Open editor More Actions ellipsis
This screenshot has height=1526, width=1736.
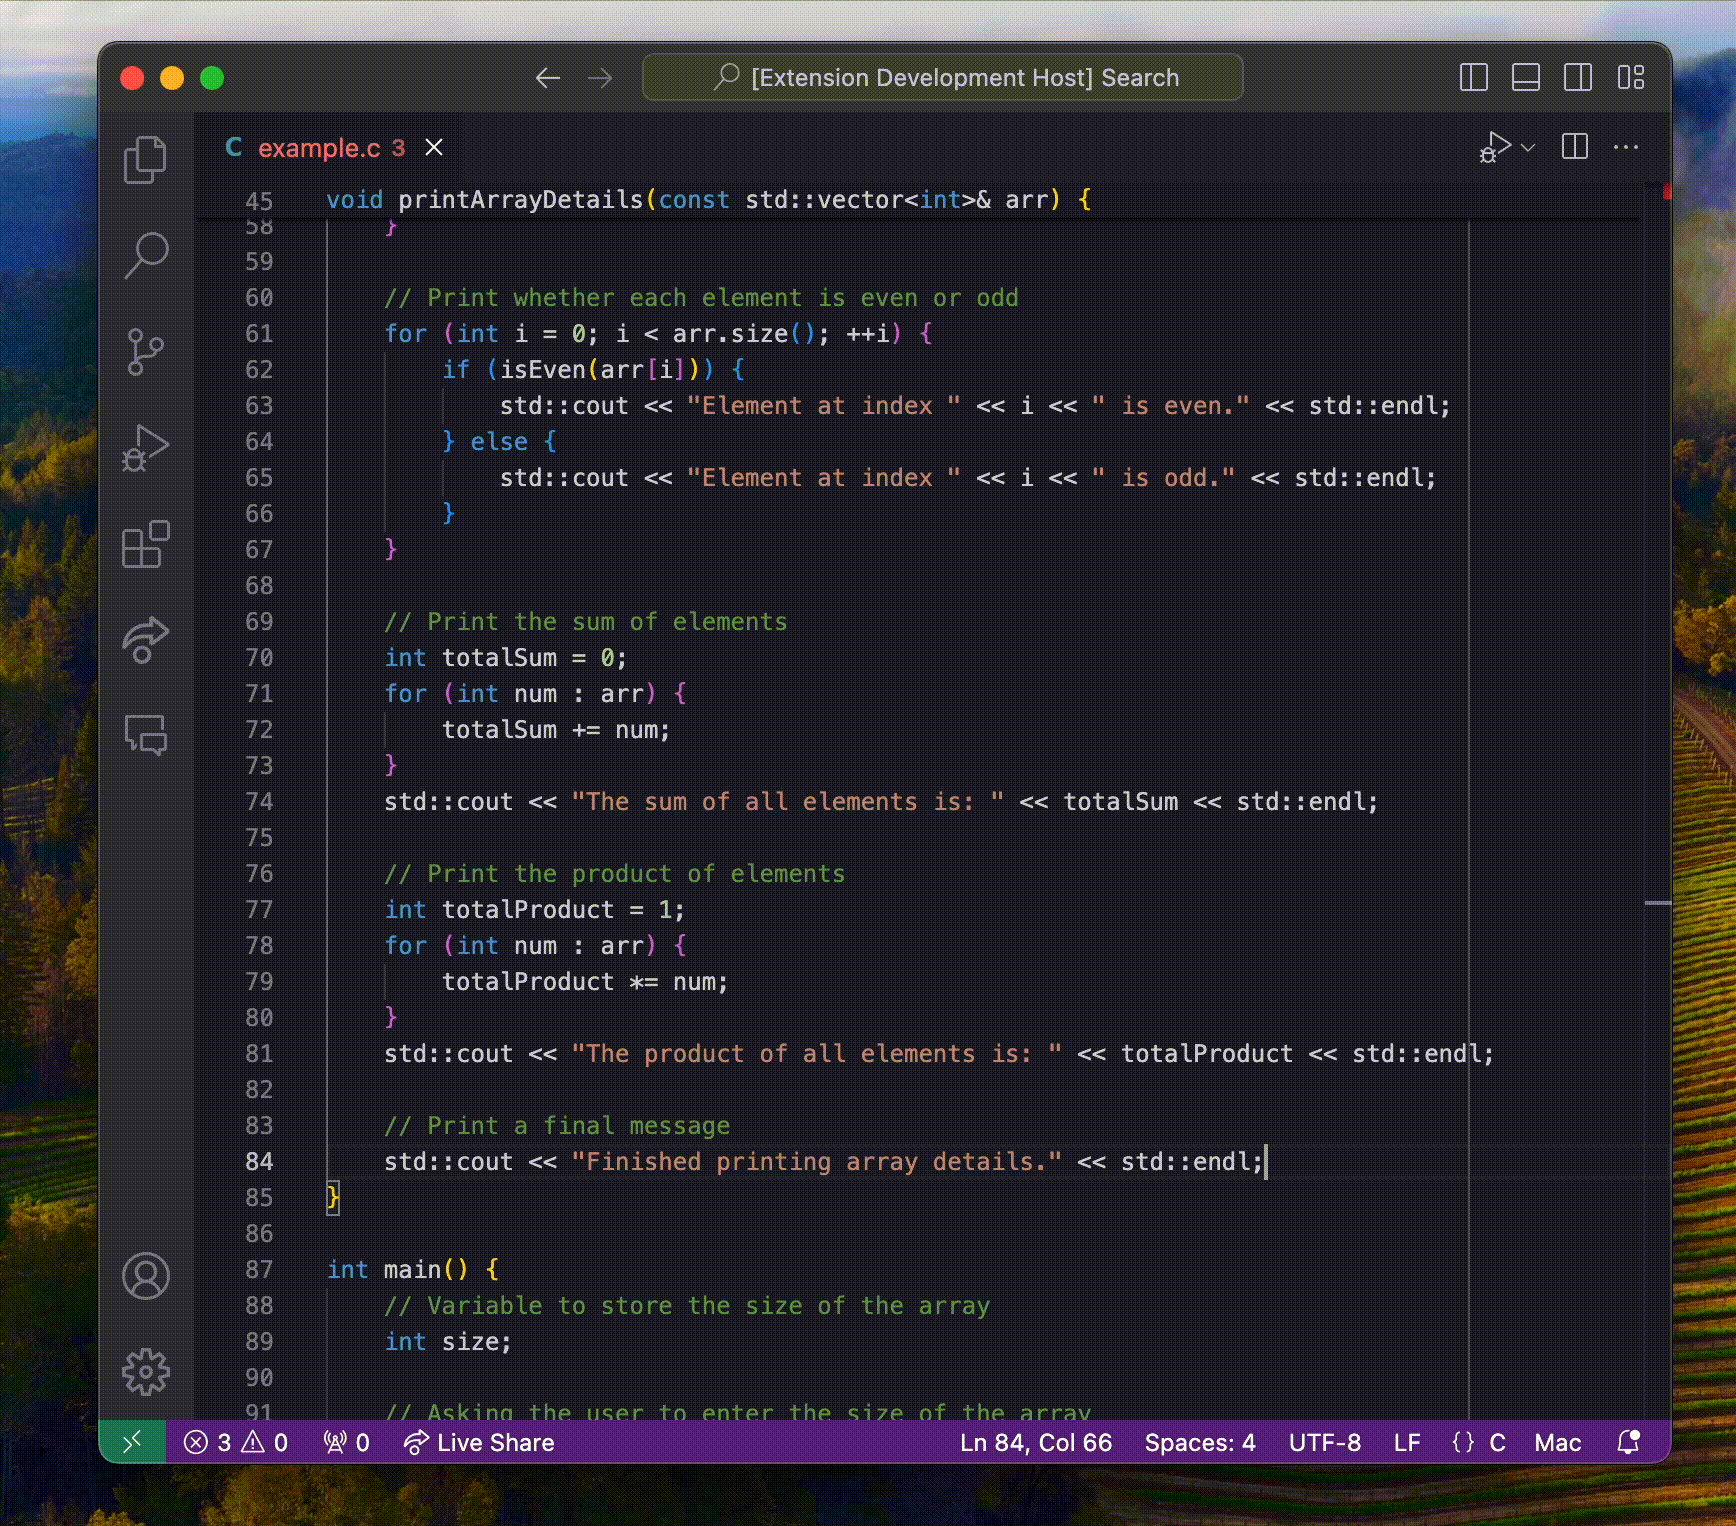point(1627,147)
